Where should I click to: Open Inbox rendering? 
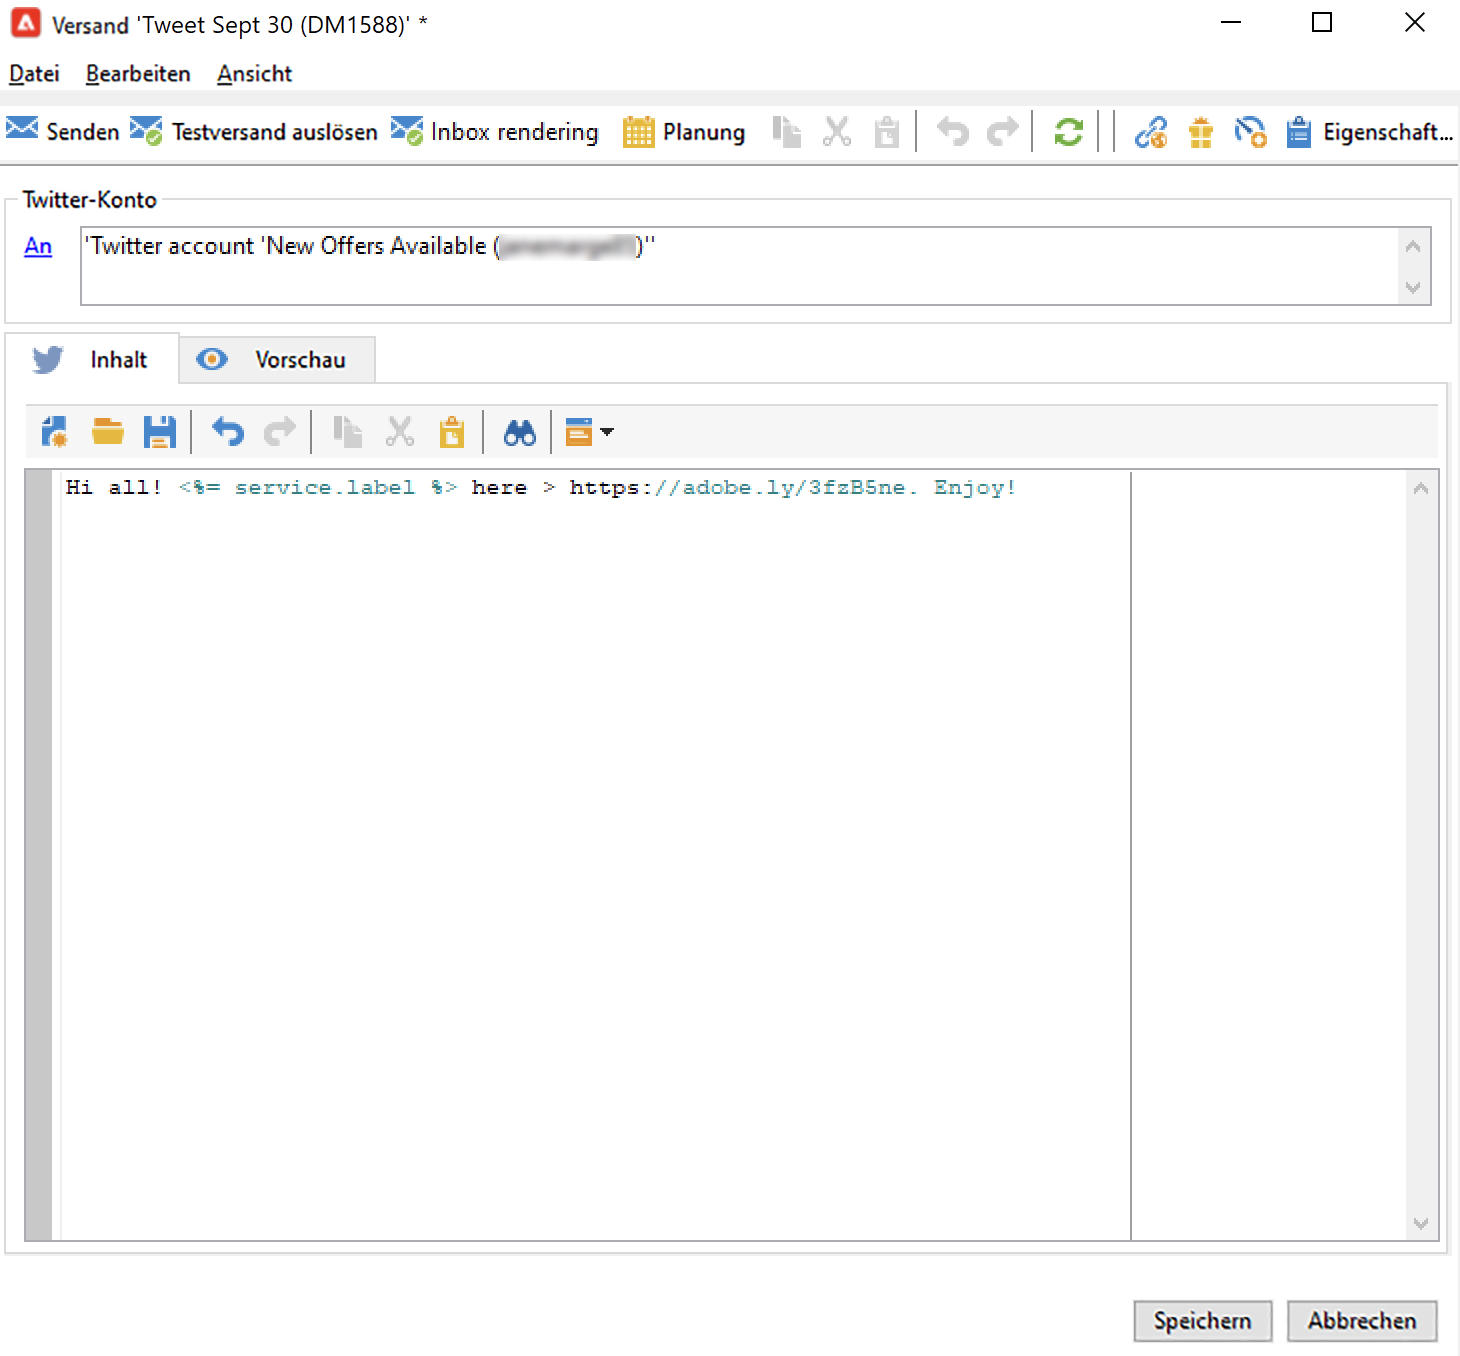(495, 132)
